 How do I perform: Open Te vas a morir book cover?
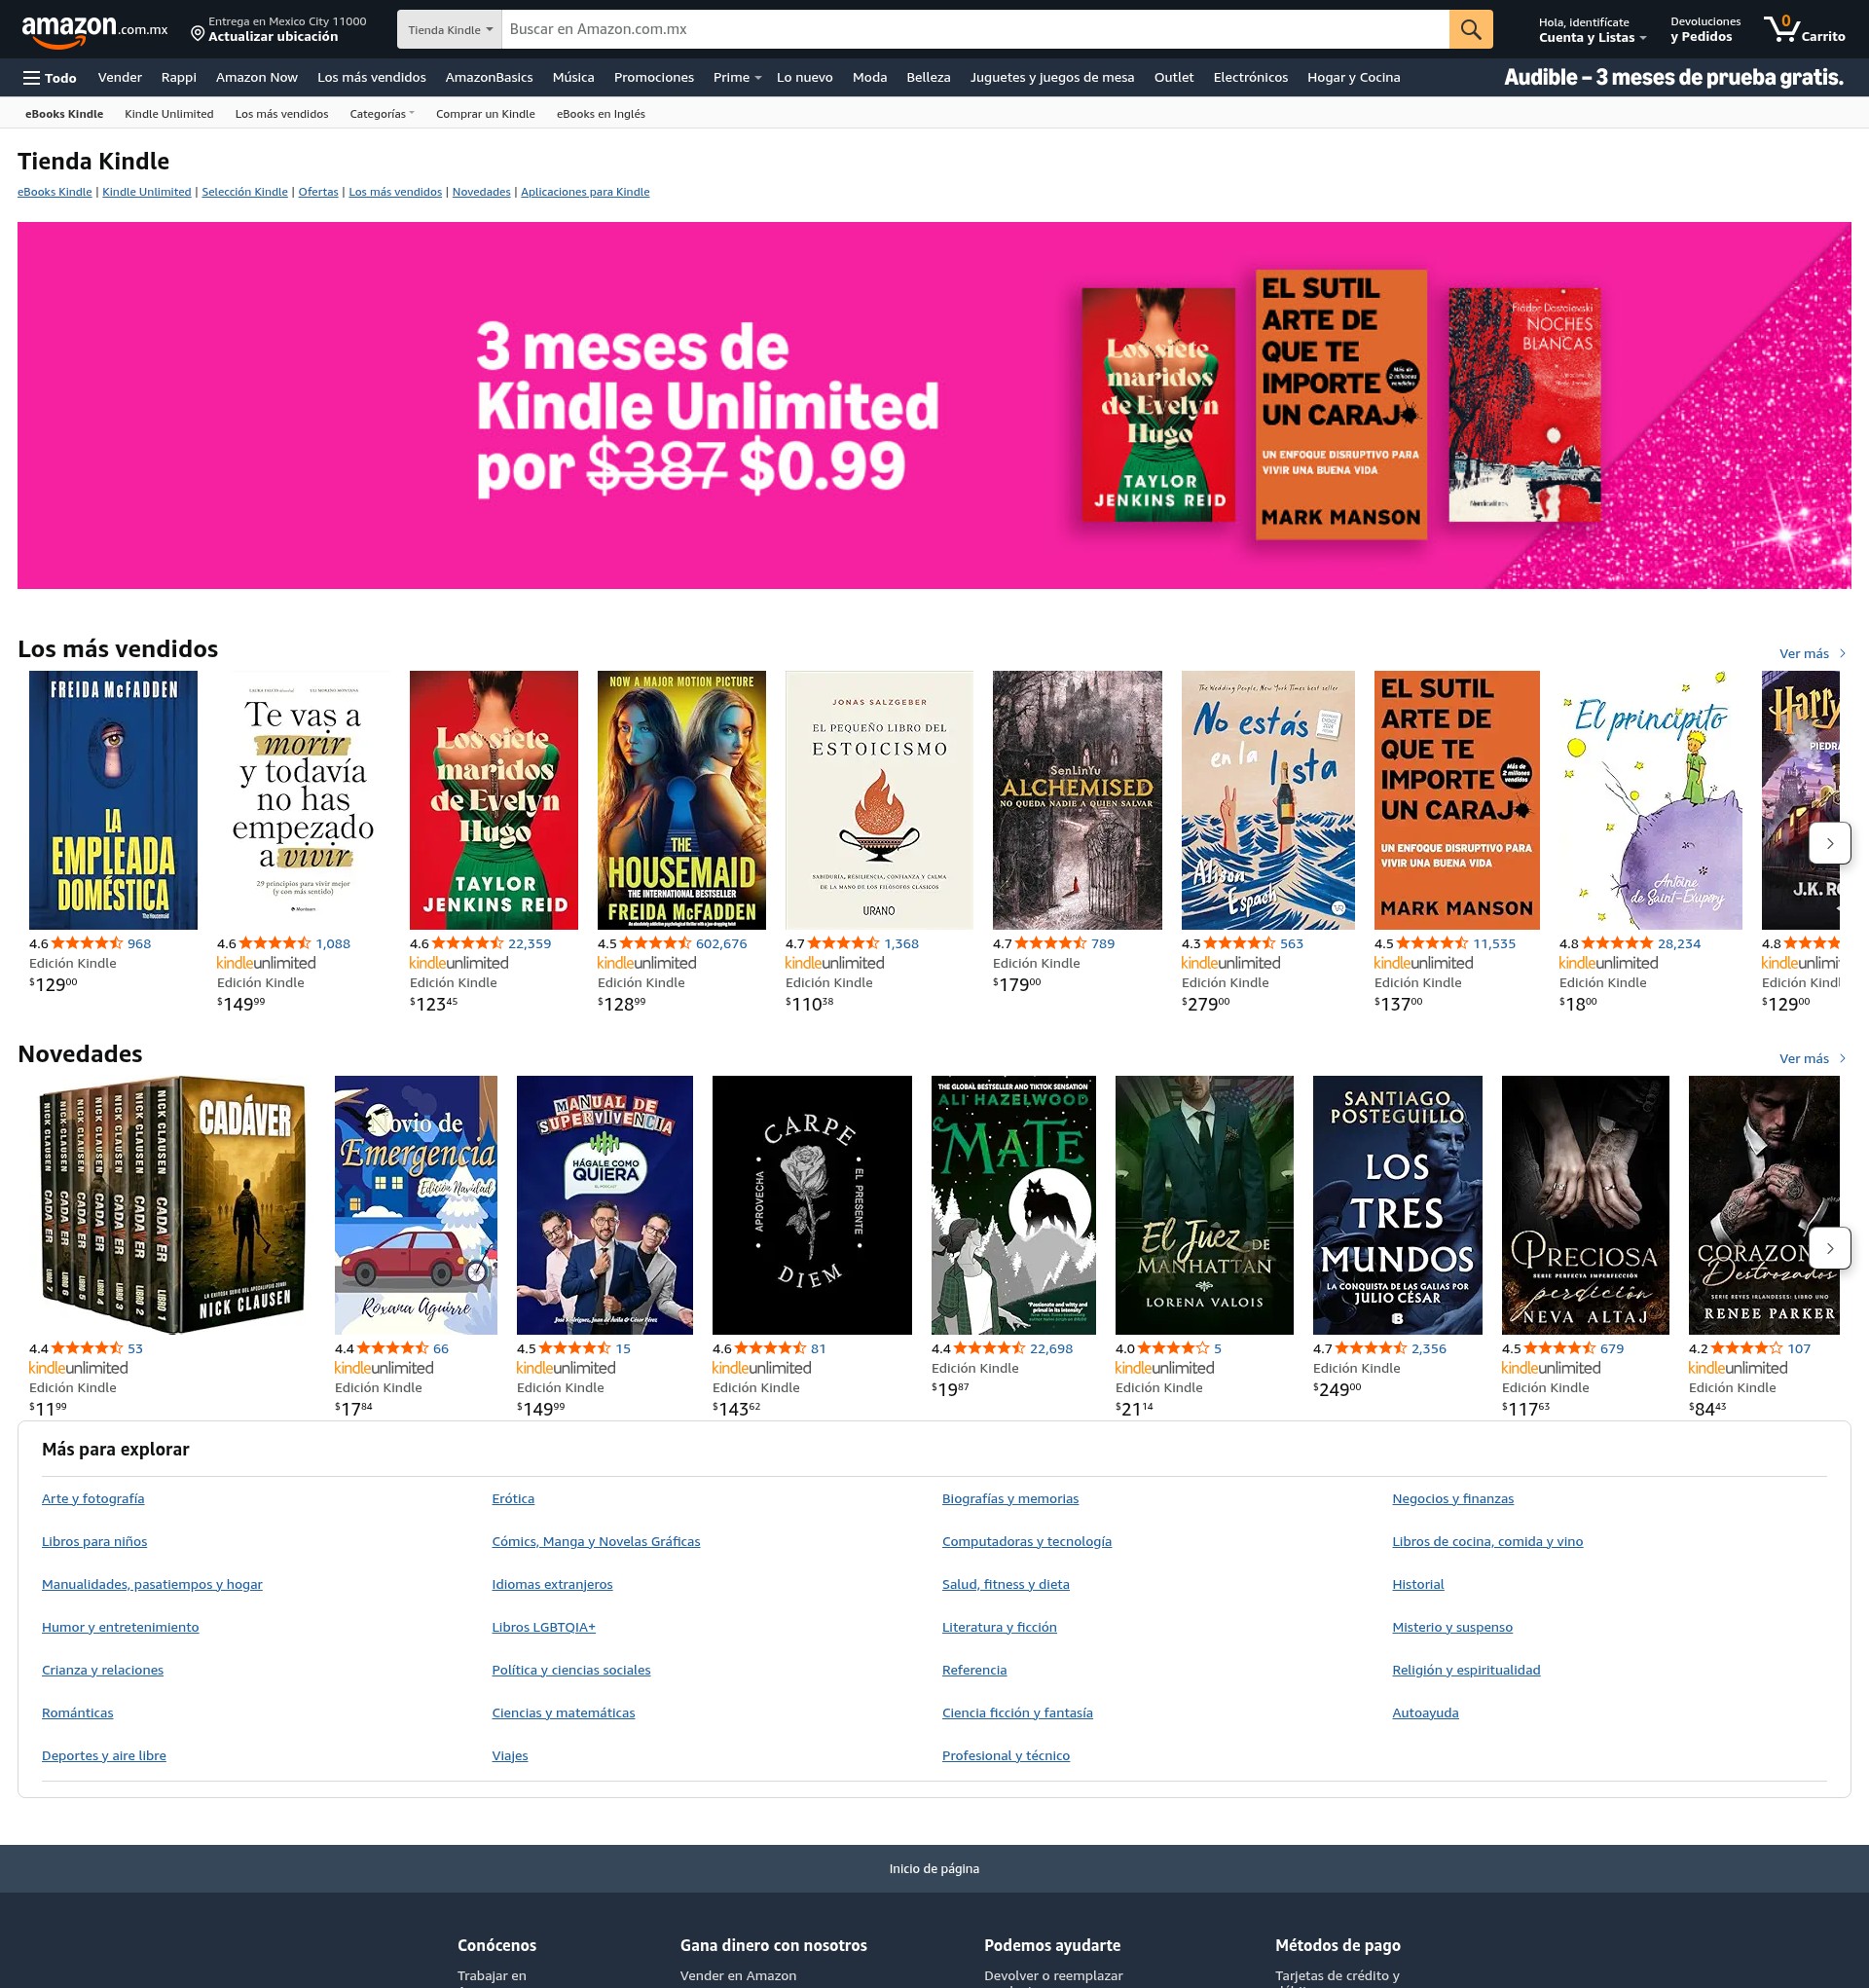(303, 800)
